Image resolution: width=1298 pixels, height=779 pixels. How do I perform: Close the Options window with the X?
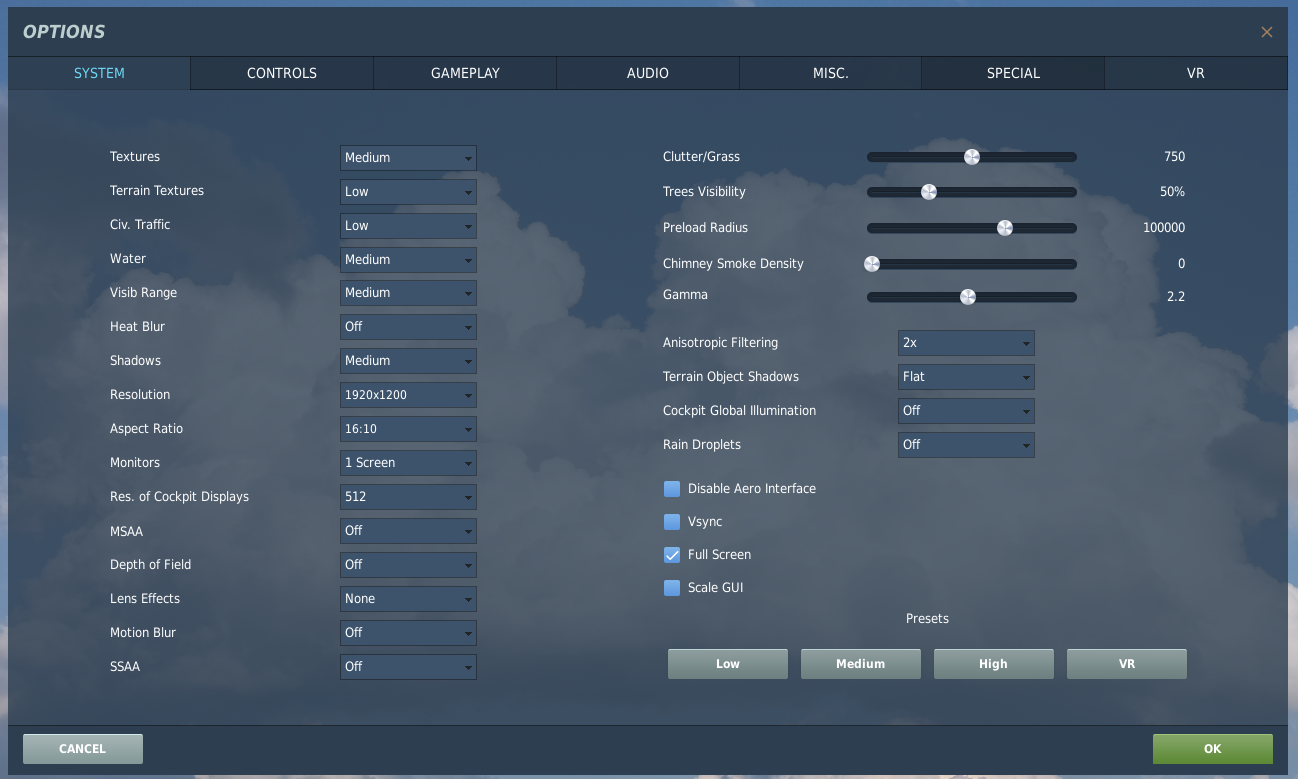(1266, 32)
